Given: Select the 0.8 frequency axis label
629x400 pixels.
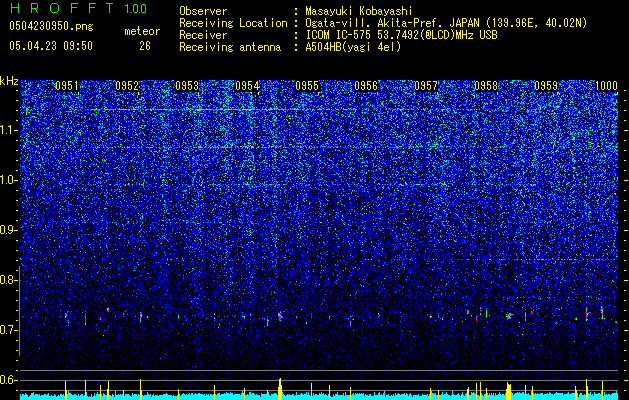Looking at the screenshot, I should pyautogui.click(x=8, y=280).
